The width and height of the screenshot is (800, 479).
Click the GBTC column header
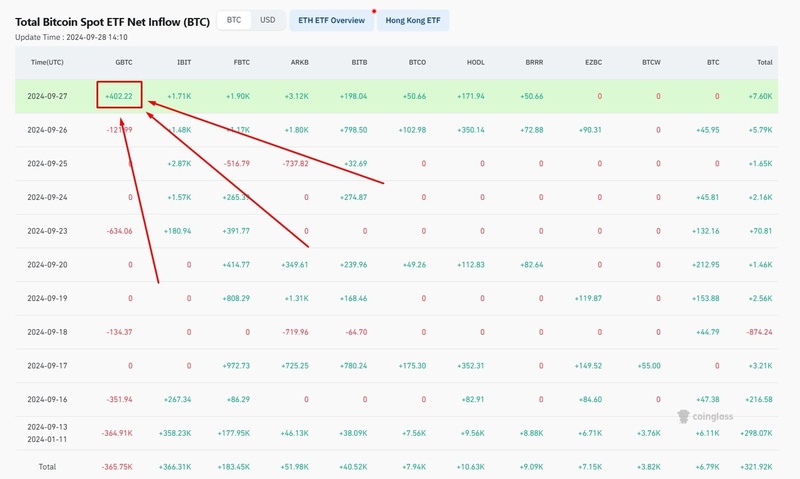click(x=124, y=62)
